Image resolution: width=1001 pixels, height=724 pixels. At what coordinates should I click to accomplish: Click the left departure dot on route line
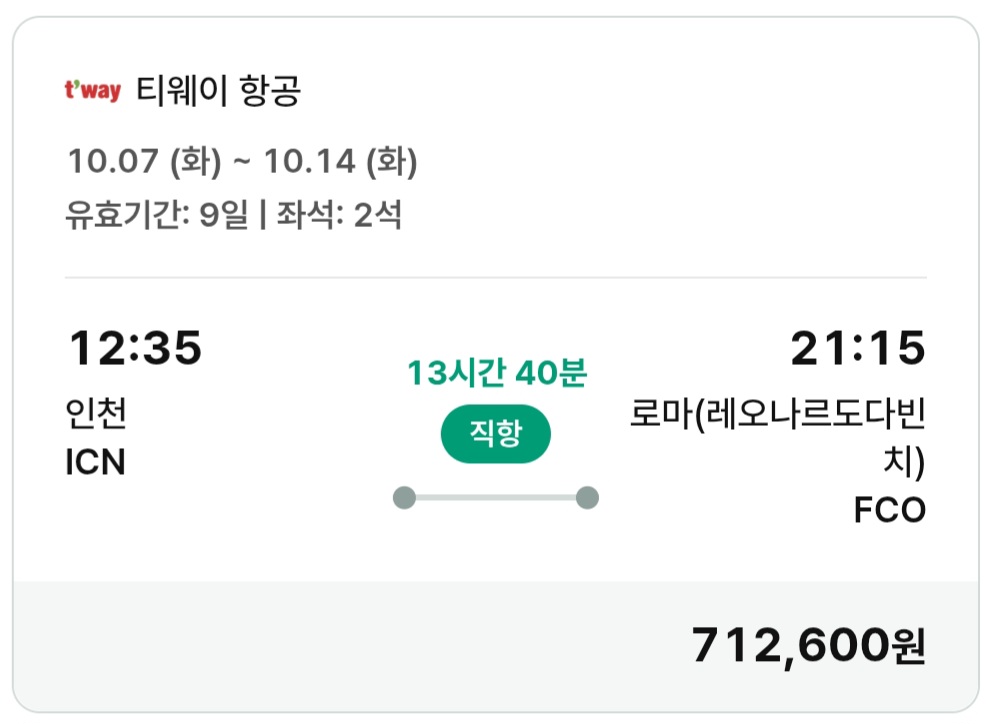pos(404,497)
